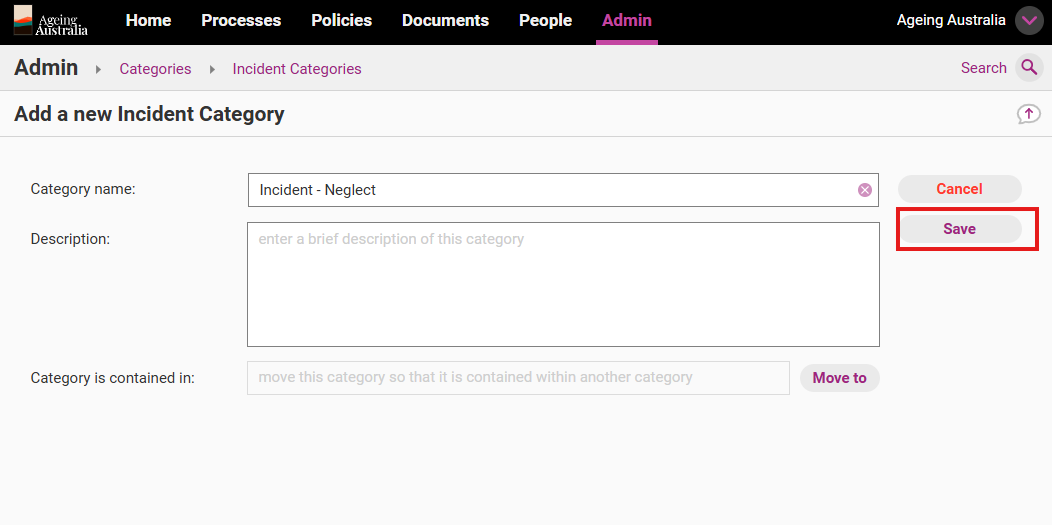
Task: Expand the Ageing Australia account dropdown
Action: pos(1028,21)
